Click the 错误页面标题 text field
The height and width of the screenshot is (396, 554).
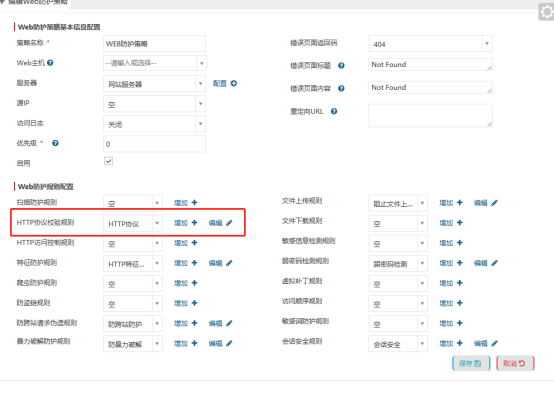(430, 65)
